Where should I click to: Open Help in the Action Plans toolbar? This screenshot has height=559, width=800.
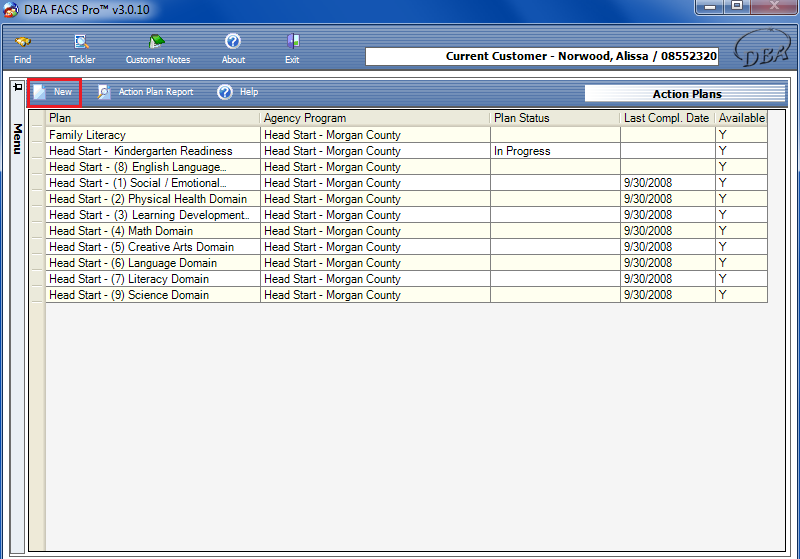pyautogui.click(x=238, y=92)
